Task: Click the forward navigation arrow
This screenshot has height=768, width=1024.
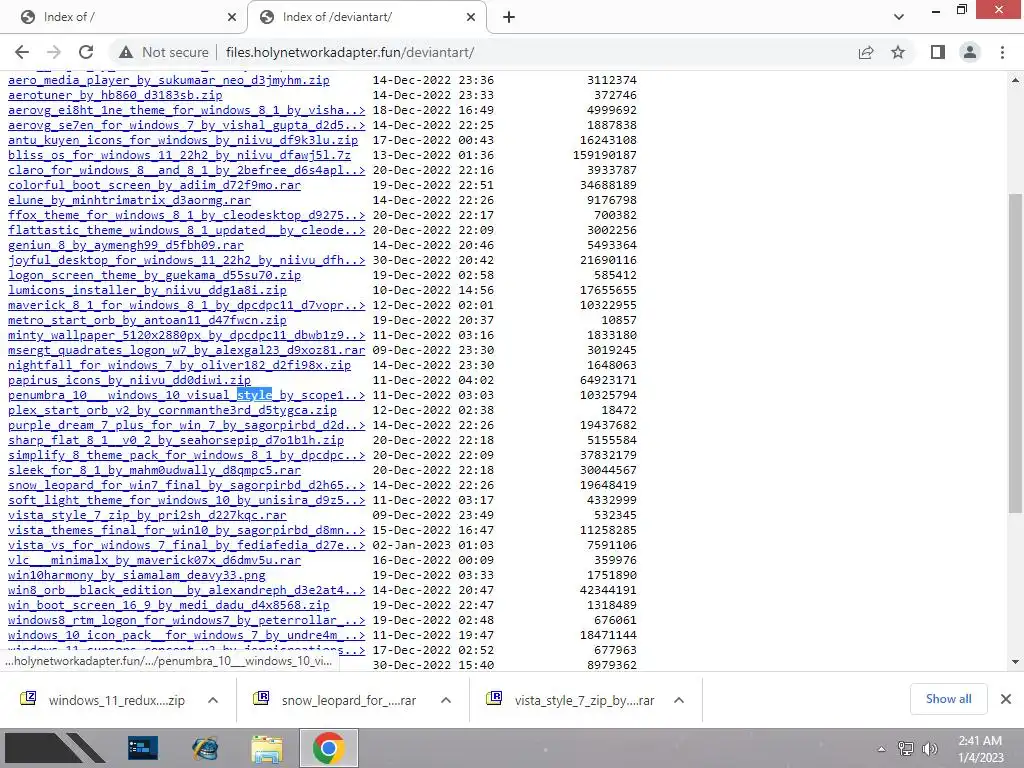Action: (x=54, y=52)
